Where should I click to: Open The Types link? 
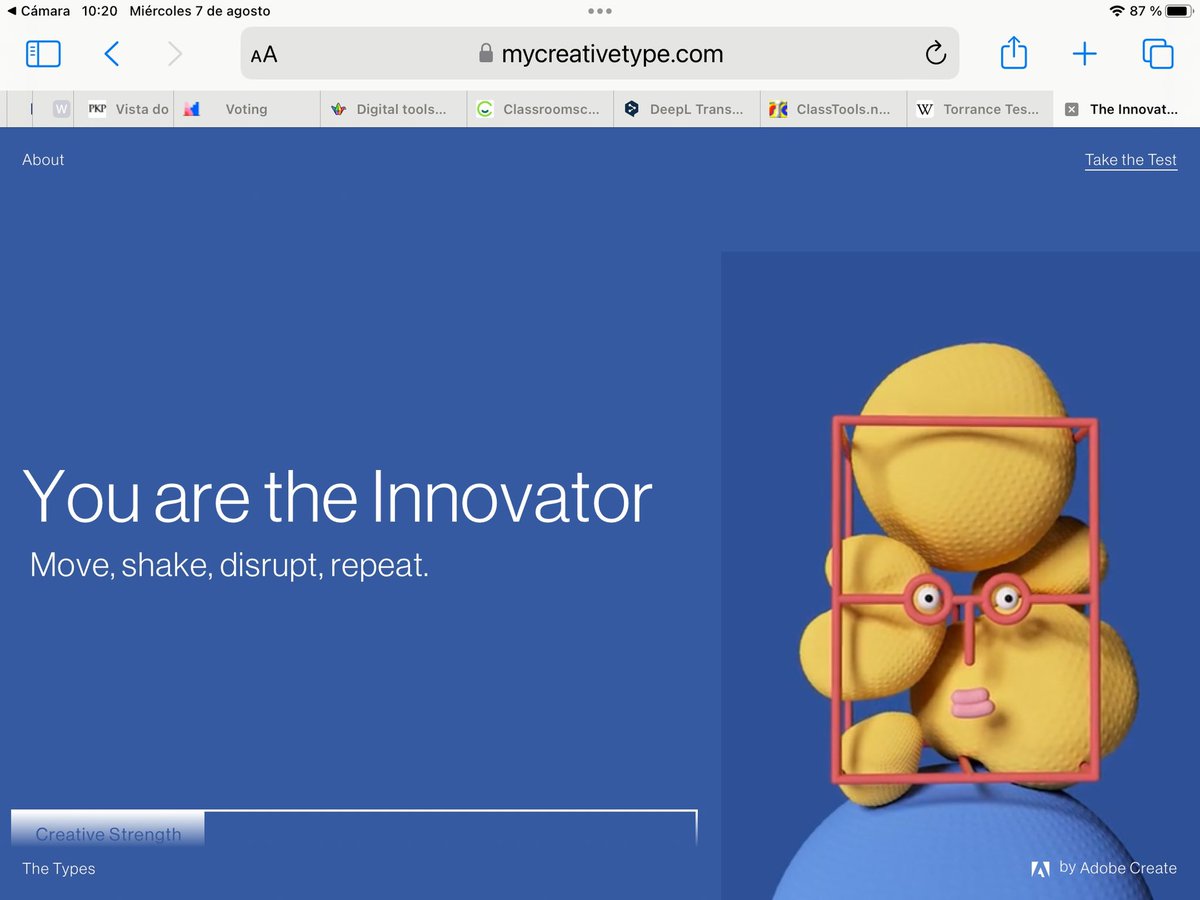[59, 868]
